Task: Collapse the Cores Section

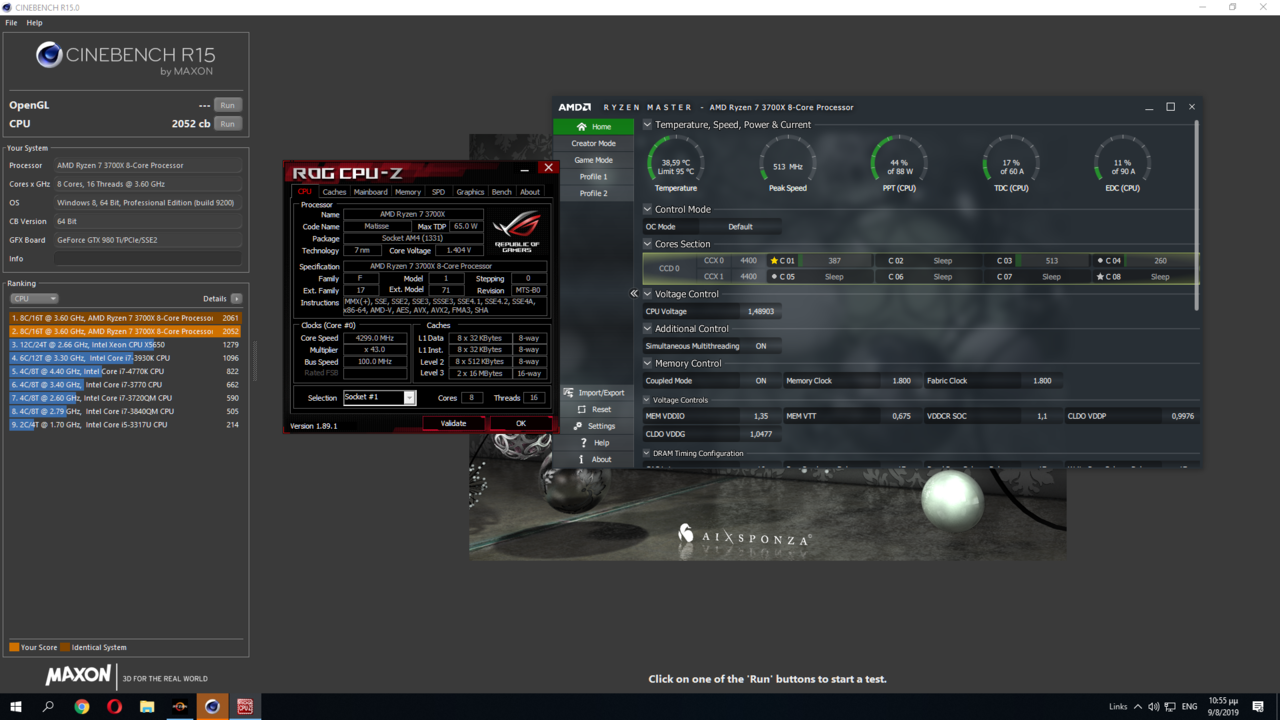Action: [647, 244]
